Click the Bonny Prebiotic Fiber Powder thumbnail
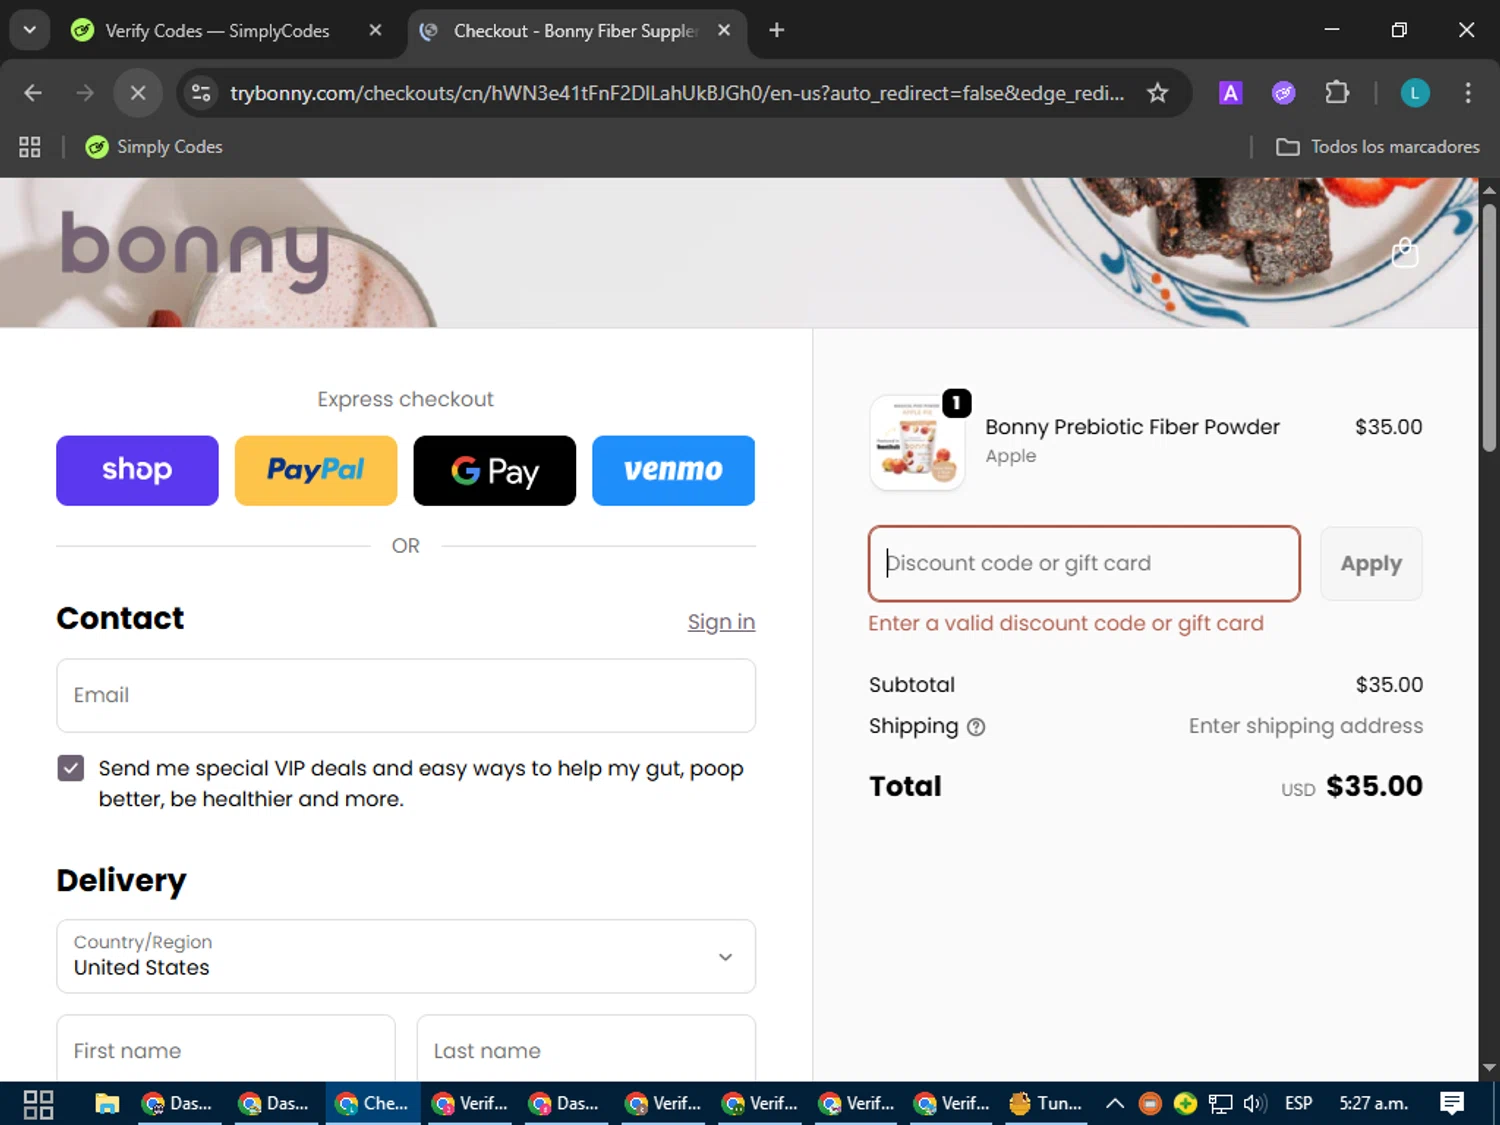 pos(917,442)
